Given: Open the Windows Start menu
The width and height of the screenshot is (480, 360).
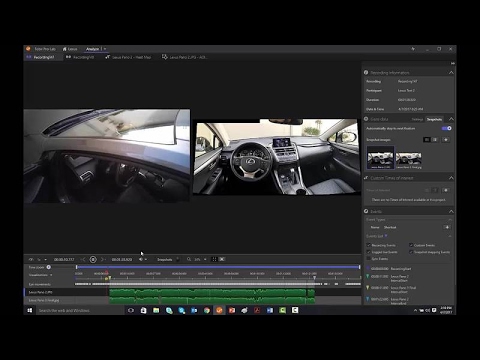Looking at the screenshot, I should coord(30,310).
